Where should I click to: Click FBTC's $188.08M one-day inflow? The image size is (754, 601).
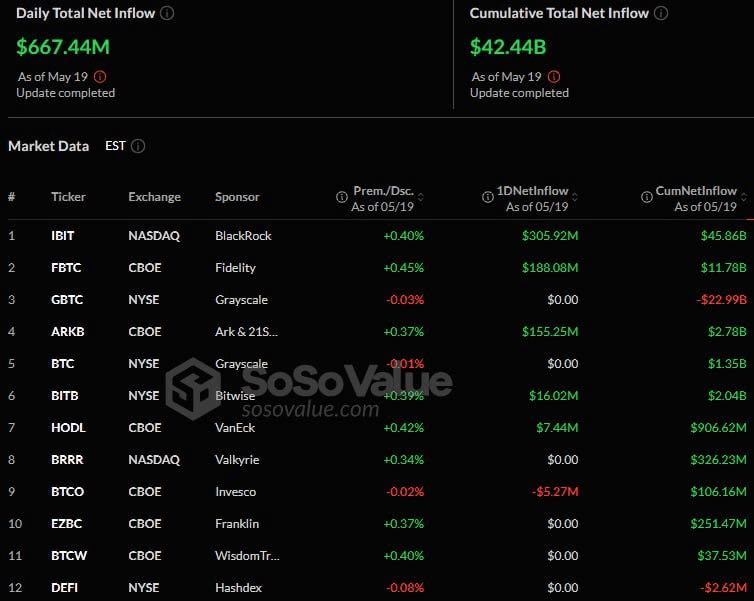[550, 267]
